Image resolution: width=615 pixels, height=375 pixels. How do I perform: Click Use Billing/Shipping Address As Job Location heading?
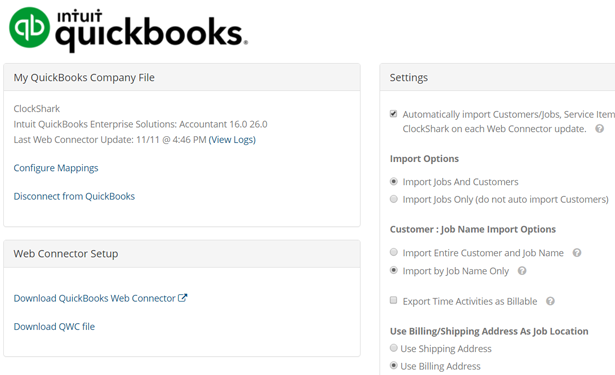point(489,331)
